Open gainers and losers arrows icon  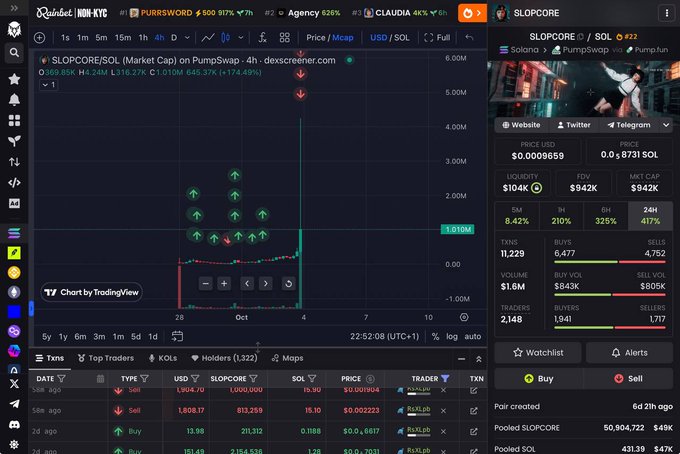click(14, 162)
